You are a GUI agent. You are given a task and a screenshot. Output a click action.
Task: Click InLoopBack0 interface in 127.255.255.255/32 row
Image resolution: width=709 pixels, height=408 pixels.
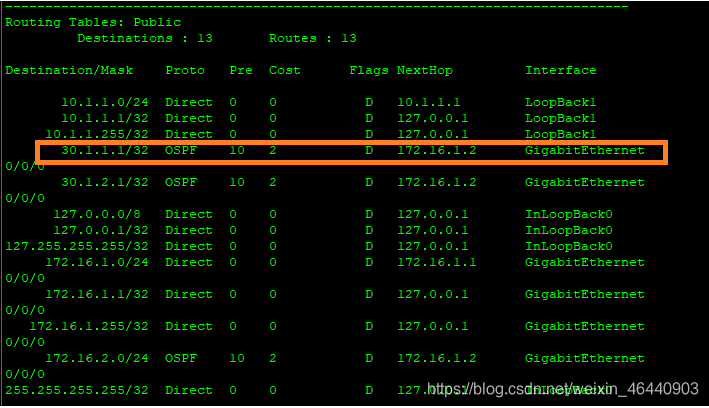tap(569, 247)
